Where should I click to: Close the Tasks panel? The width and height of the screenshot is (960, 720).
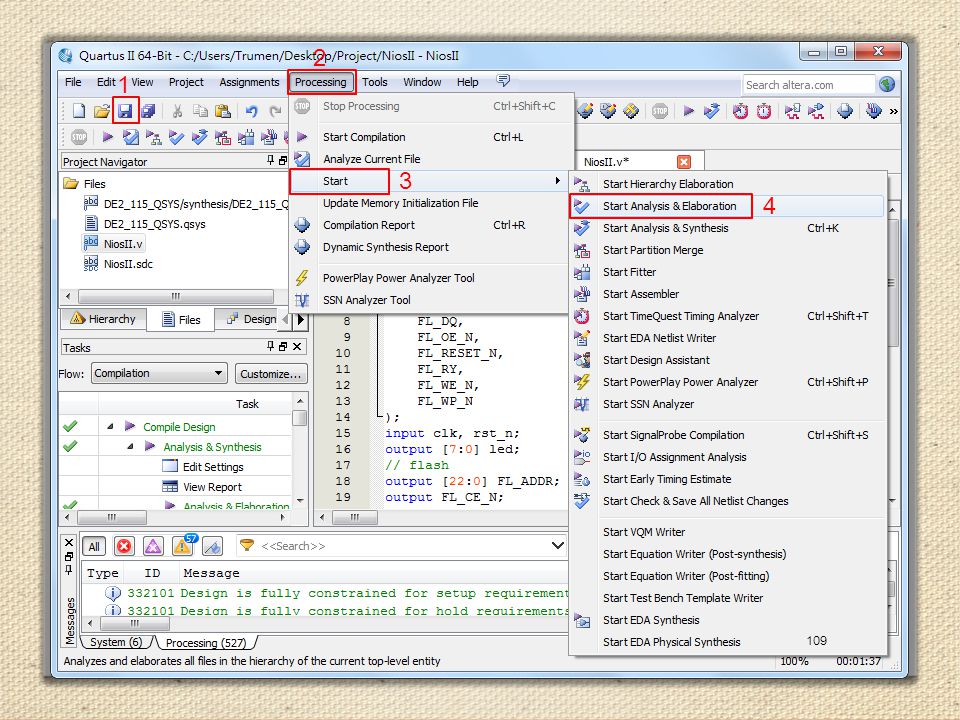coord(297,347)
